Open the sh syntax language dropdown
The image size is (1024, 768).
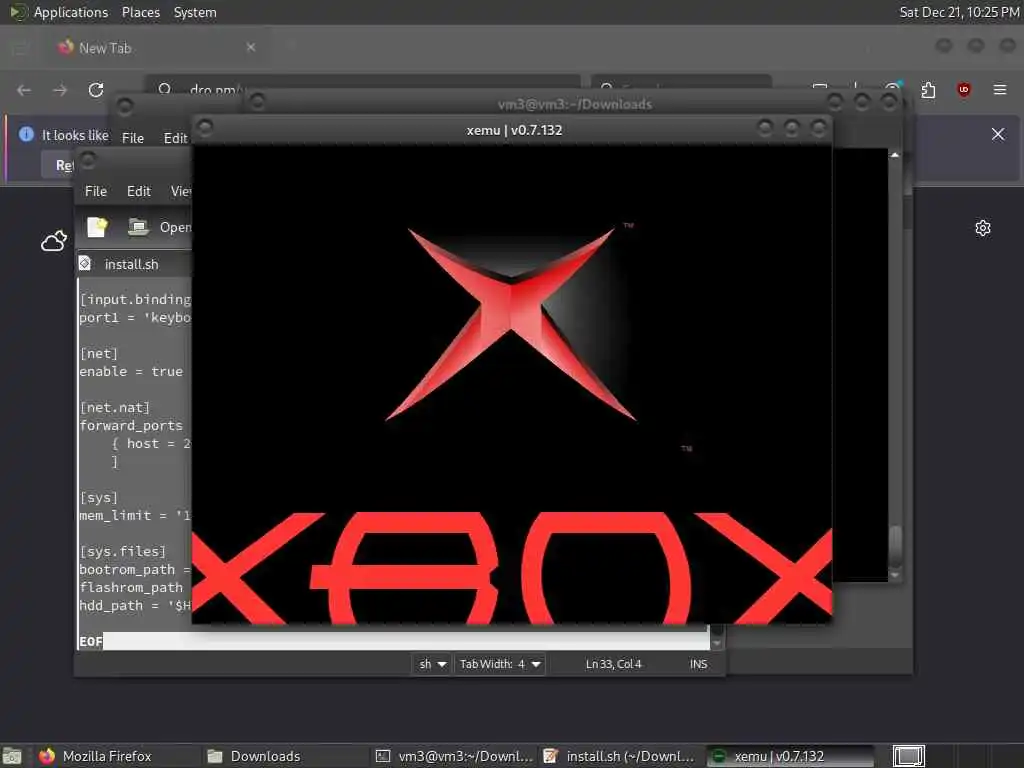tap(432, 664)
